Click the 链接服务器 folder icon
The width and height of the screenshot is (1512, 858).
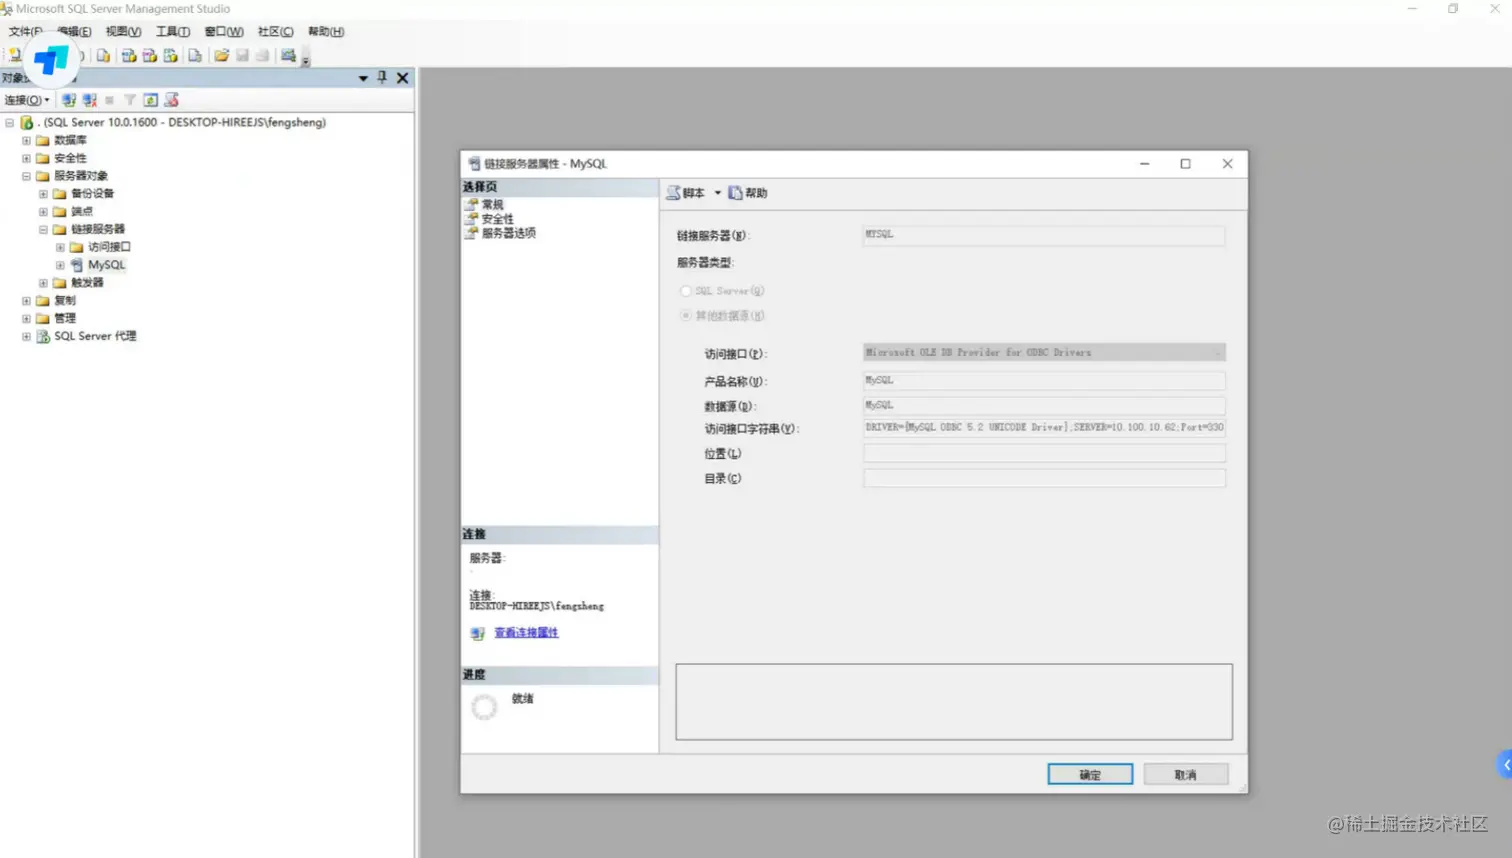(x=60, y=229)
